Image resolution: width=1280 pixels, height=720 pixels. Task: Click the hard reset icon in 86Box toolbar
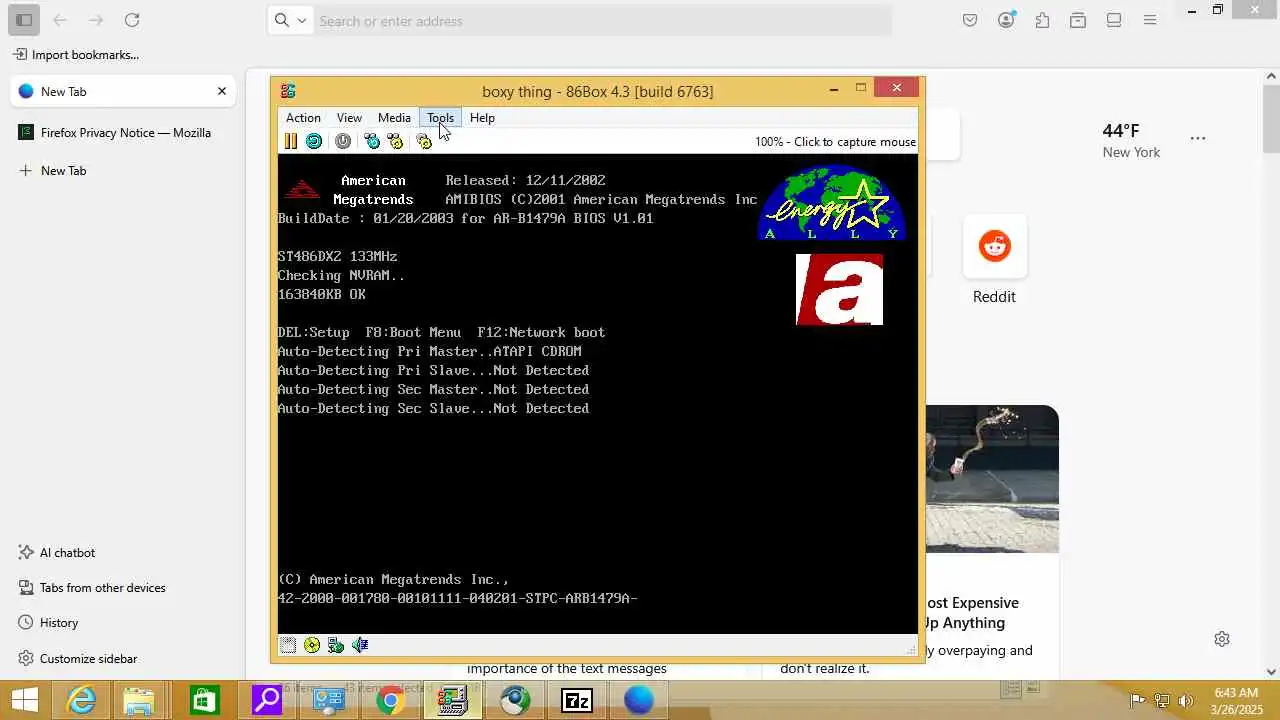(314, 142)
